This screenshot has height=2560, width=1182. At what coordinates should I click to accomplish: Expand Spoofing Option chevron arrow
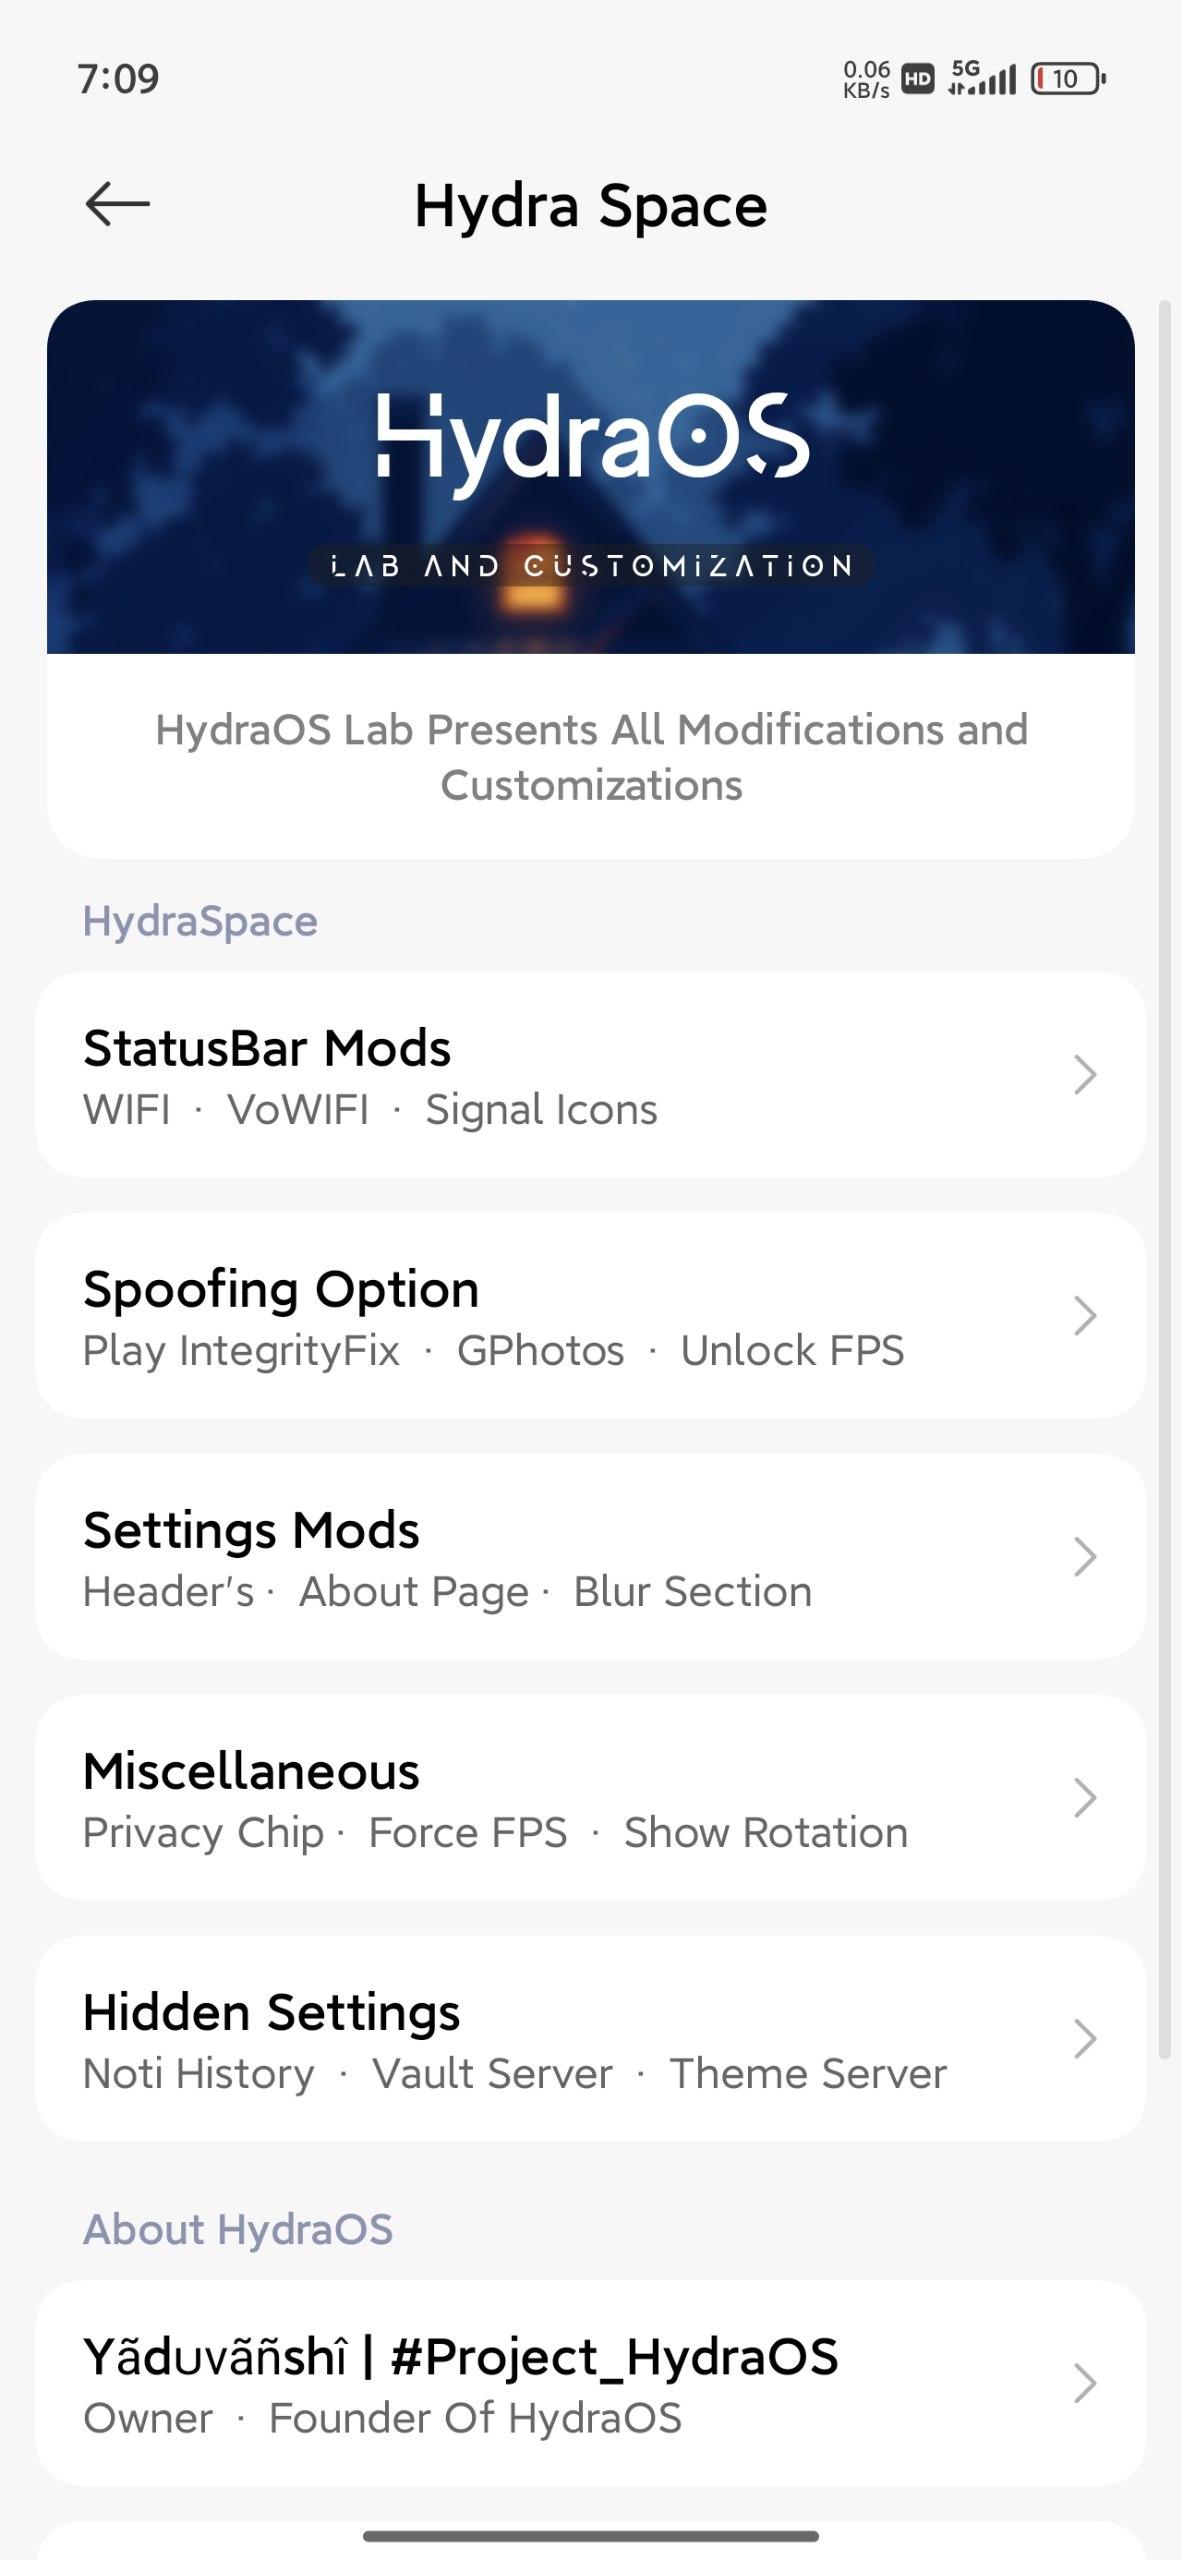[x=1085, y=1316]
